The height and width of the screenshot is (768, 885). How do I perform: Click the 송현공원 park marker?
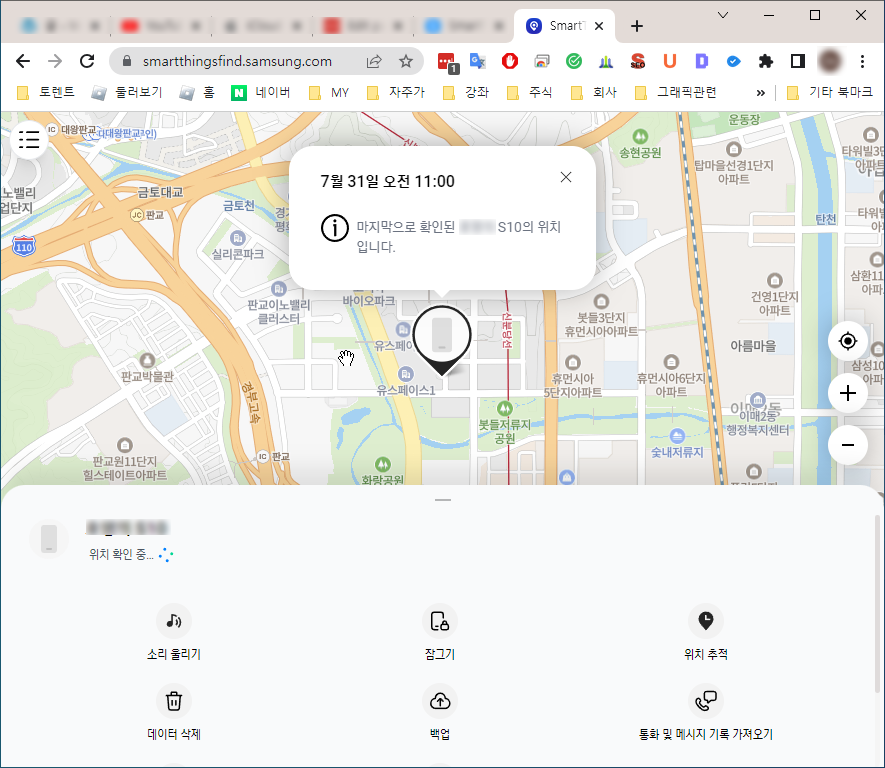(640, 137)
